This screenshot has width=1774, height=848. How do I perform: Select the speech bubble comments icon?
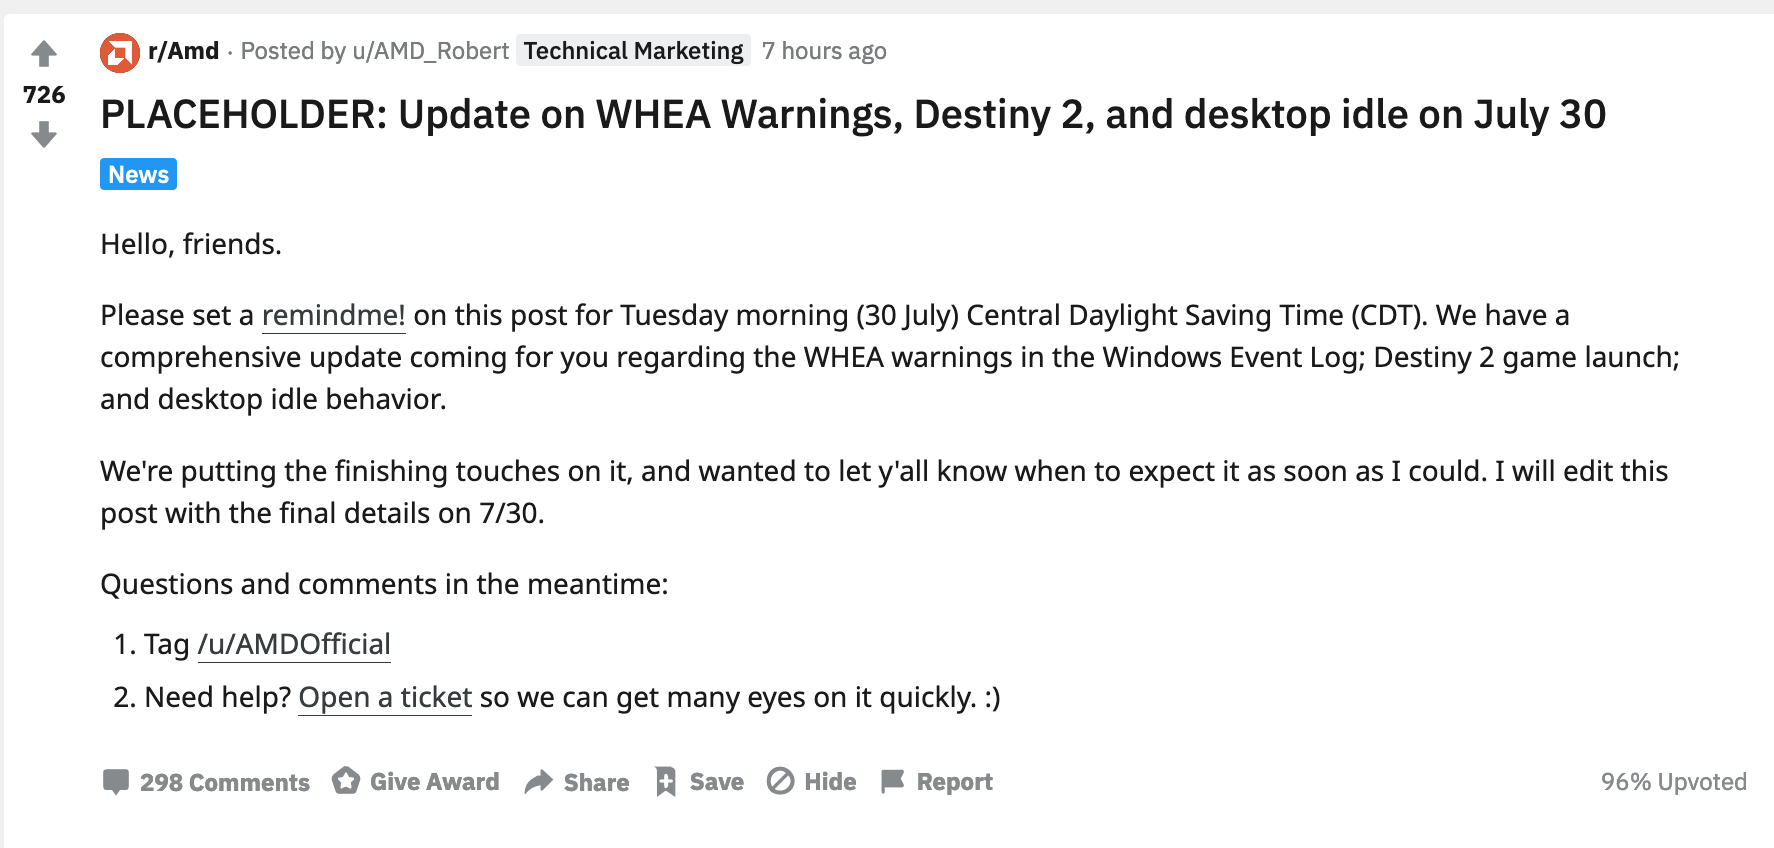pos(117,781)
